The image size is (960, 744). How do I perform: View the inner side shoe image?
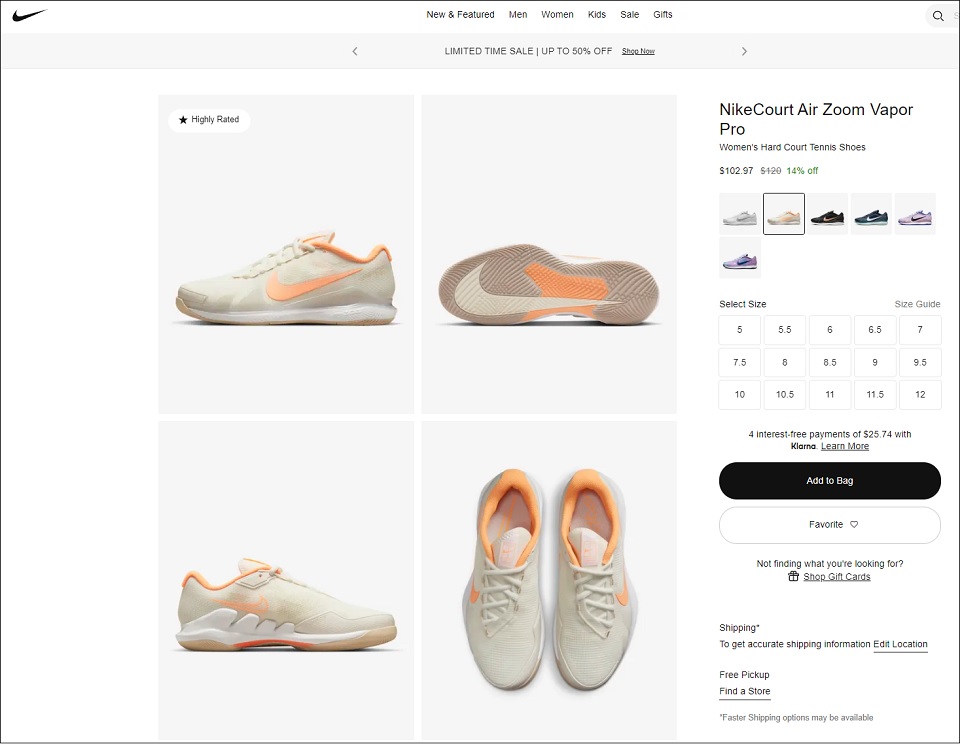pos(286,581)
